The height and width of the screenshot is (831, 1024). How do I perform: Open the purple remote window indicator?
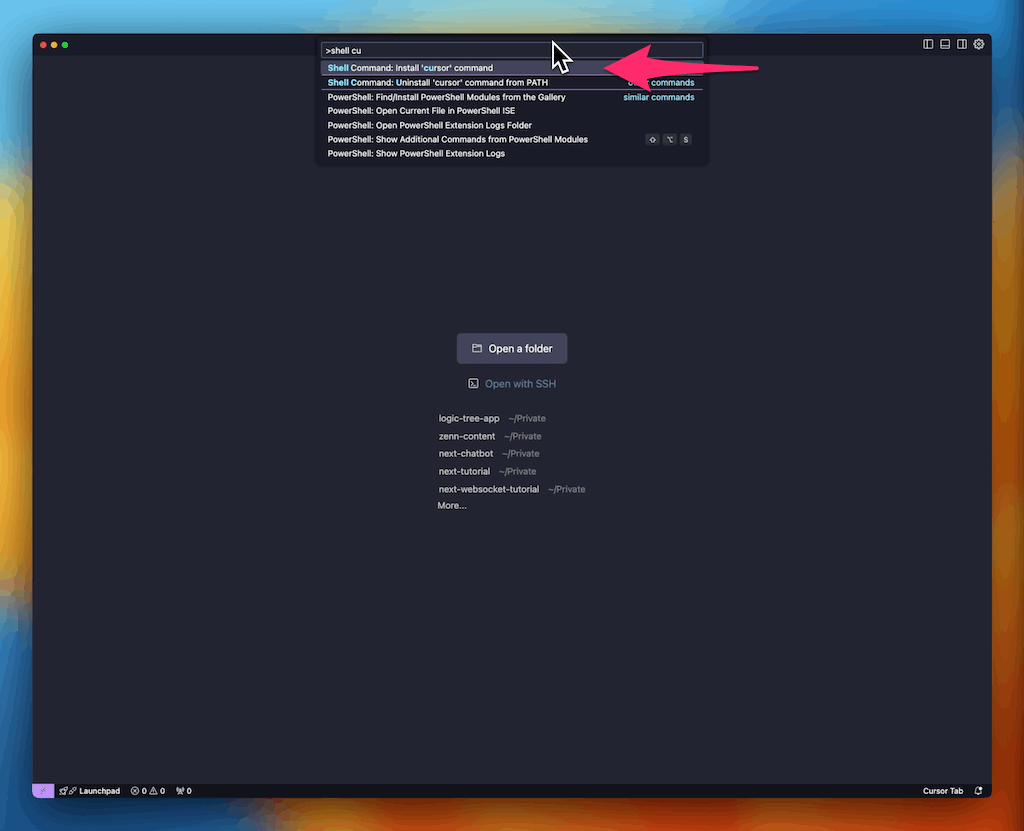click(x=43, y=790)
